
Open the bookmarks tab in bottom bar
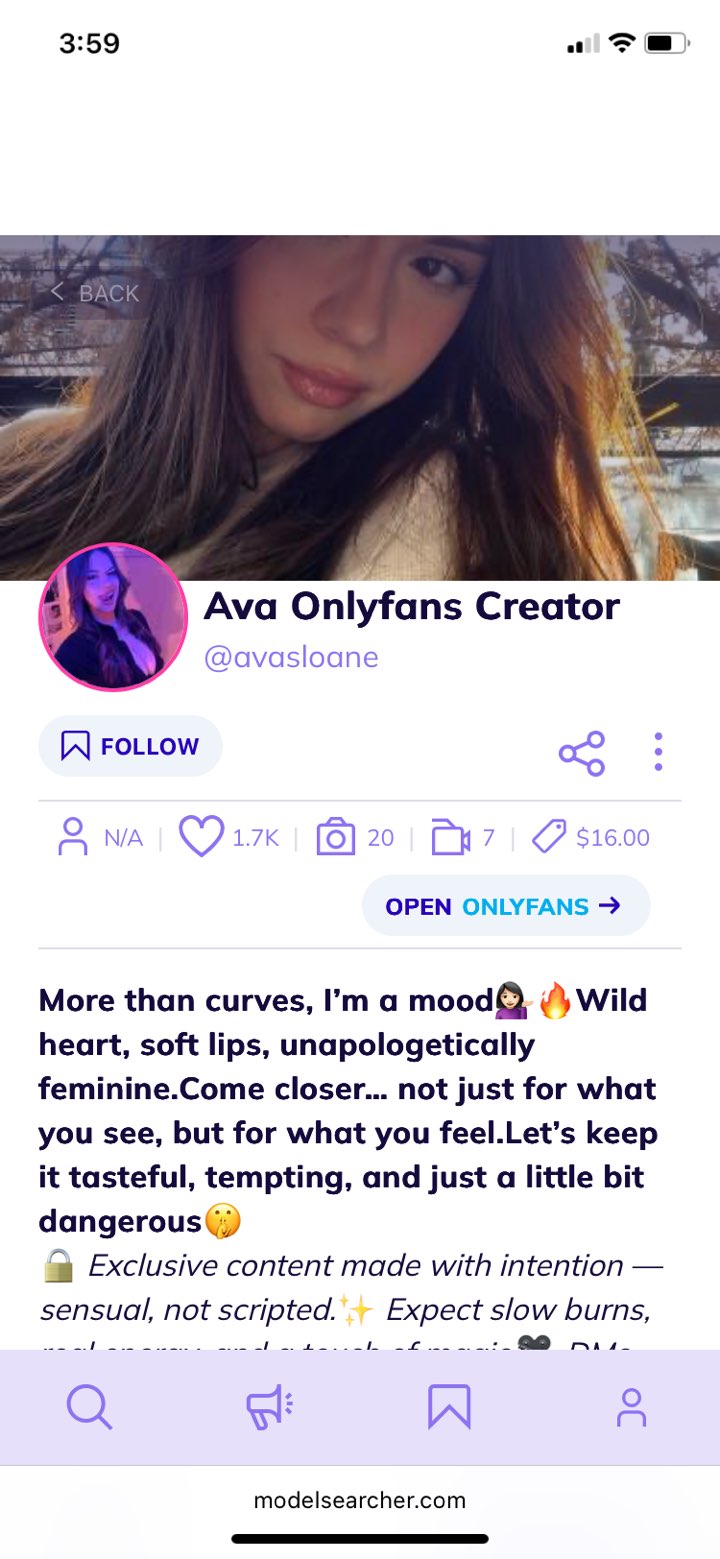[x=449, y=1407]
